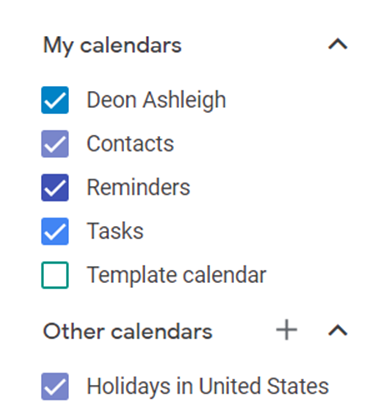Click the Other calendars heading text
This screenshot has width=376, height=409.
[x=128, y=331]
